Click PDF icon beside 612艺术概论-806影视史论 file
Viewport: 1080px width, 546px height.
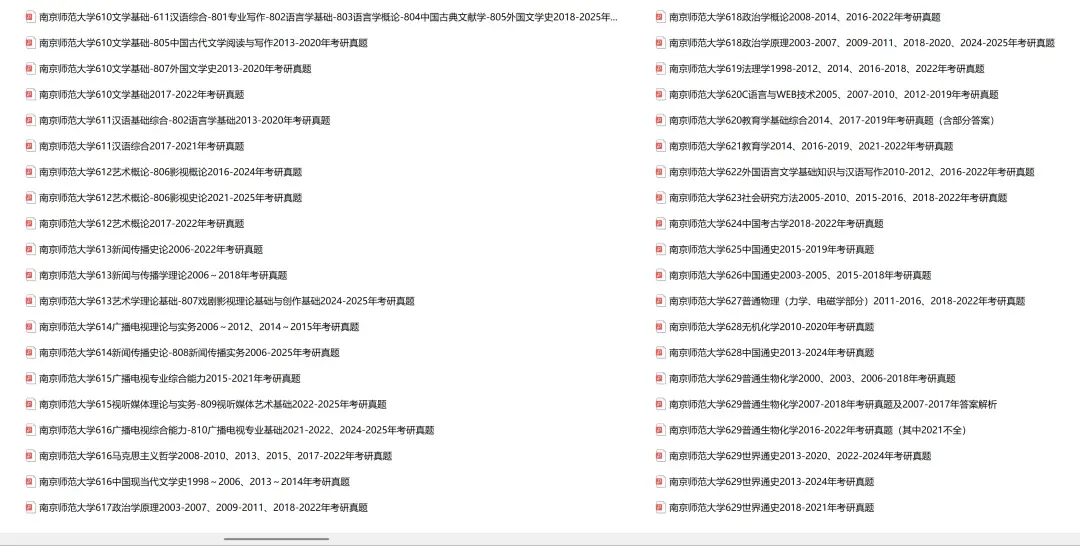[30, 198]
